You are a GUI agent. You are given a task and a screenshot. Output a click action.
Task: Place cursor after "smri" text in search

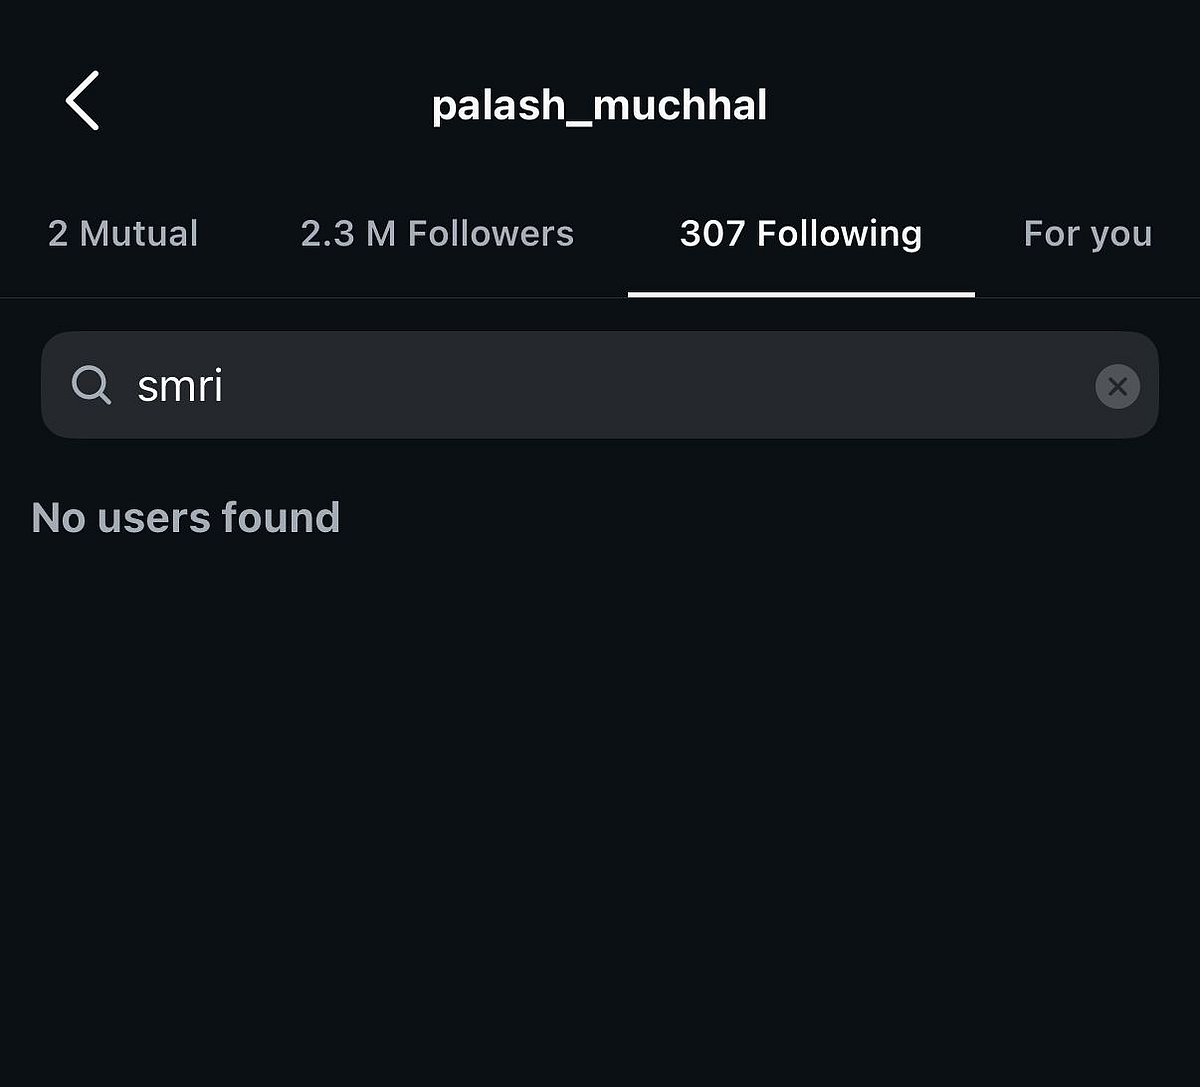click(226, 386)
